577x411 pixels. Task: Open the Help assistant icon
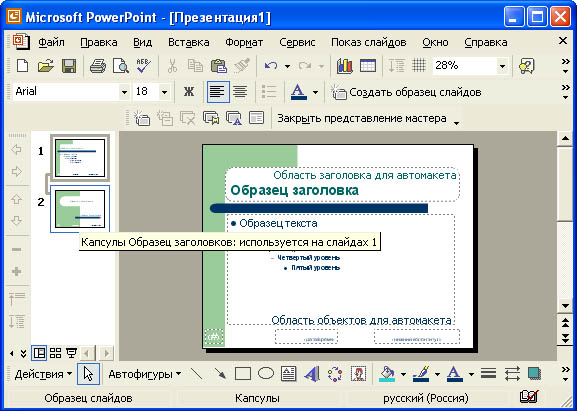(x=527, y=66)
